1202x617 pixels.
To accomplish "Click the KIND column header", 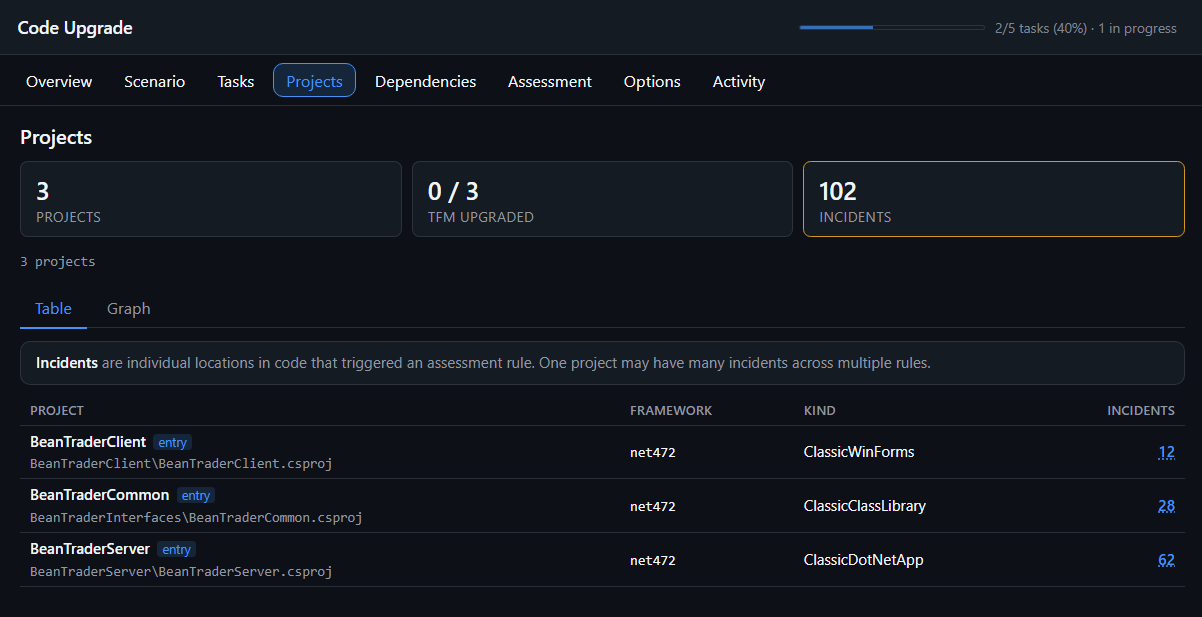I will tap(820, 411).
